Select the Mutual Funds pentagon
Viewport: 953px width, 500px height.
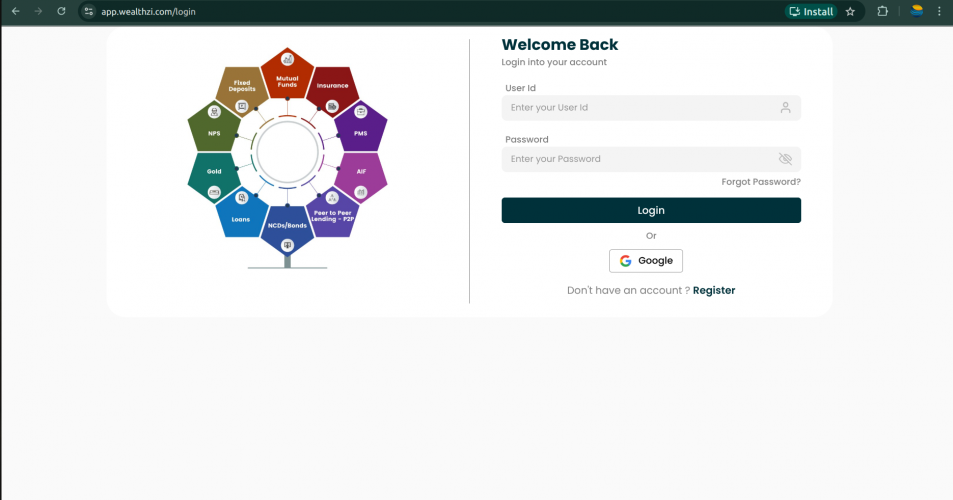(x=287, y=74)
